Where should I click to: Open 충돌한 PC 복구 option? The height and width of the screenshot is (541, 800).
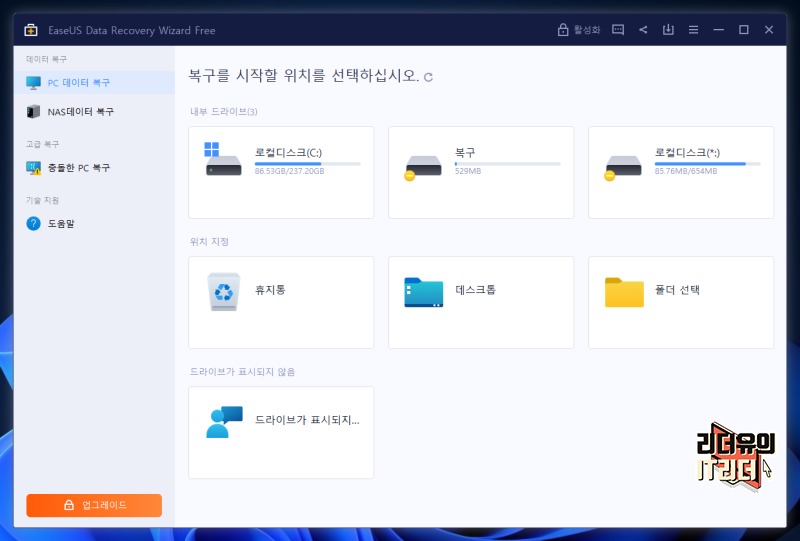pyautogui.click(x=94, y=167)
